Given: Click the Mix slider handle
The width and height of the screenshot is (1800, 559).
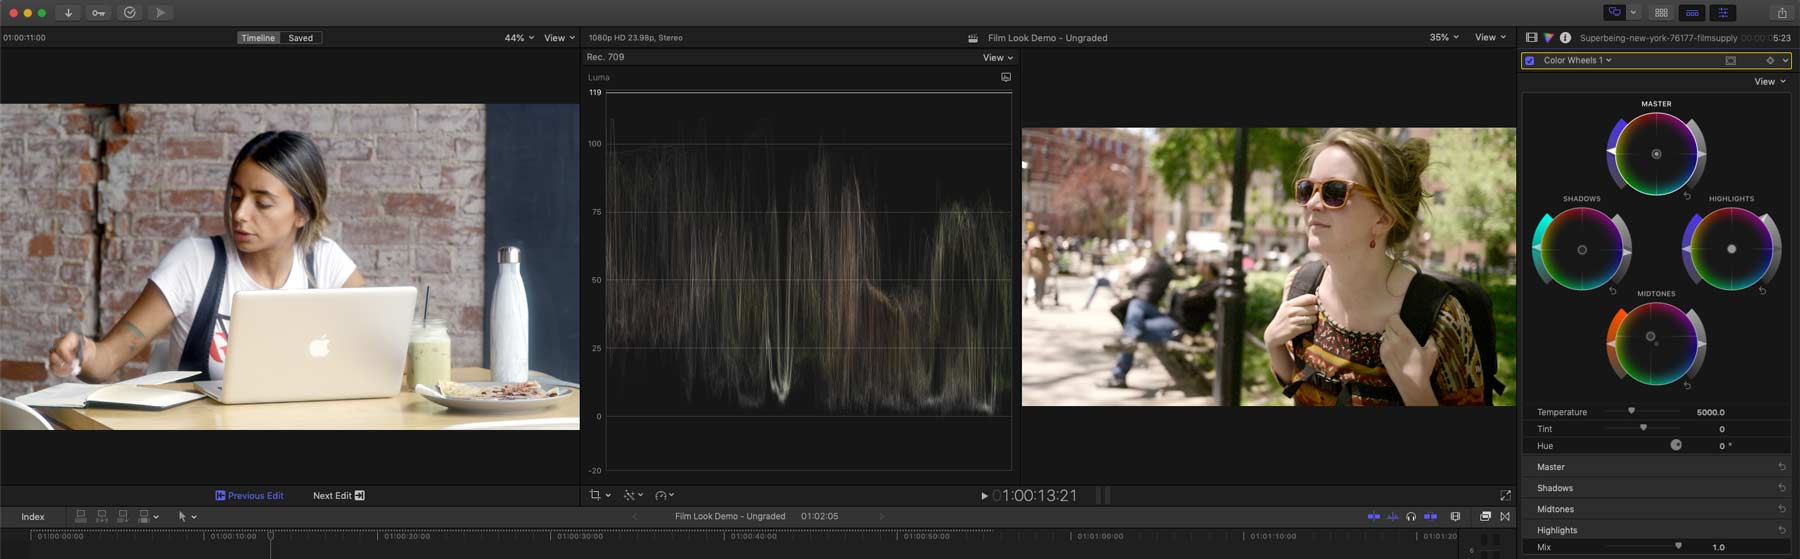Looking at the screenshot, I should pos(1678,546).
